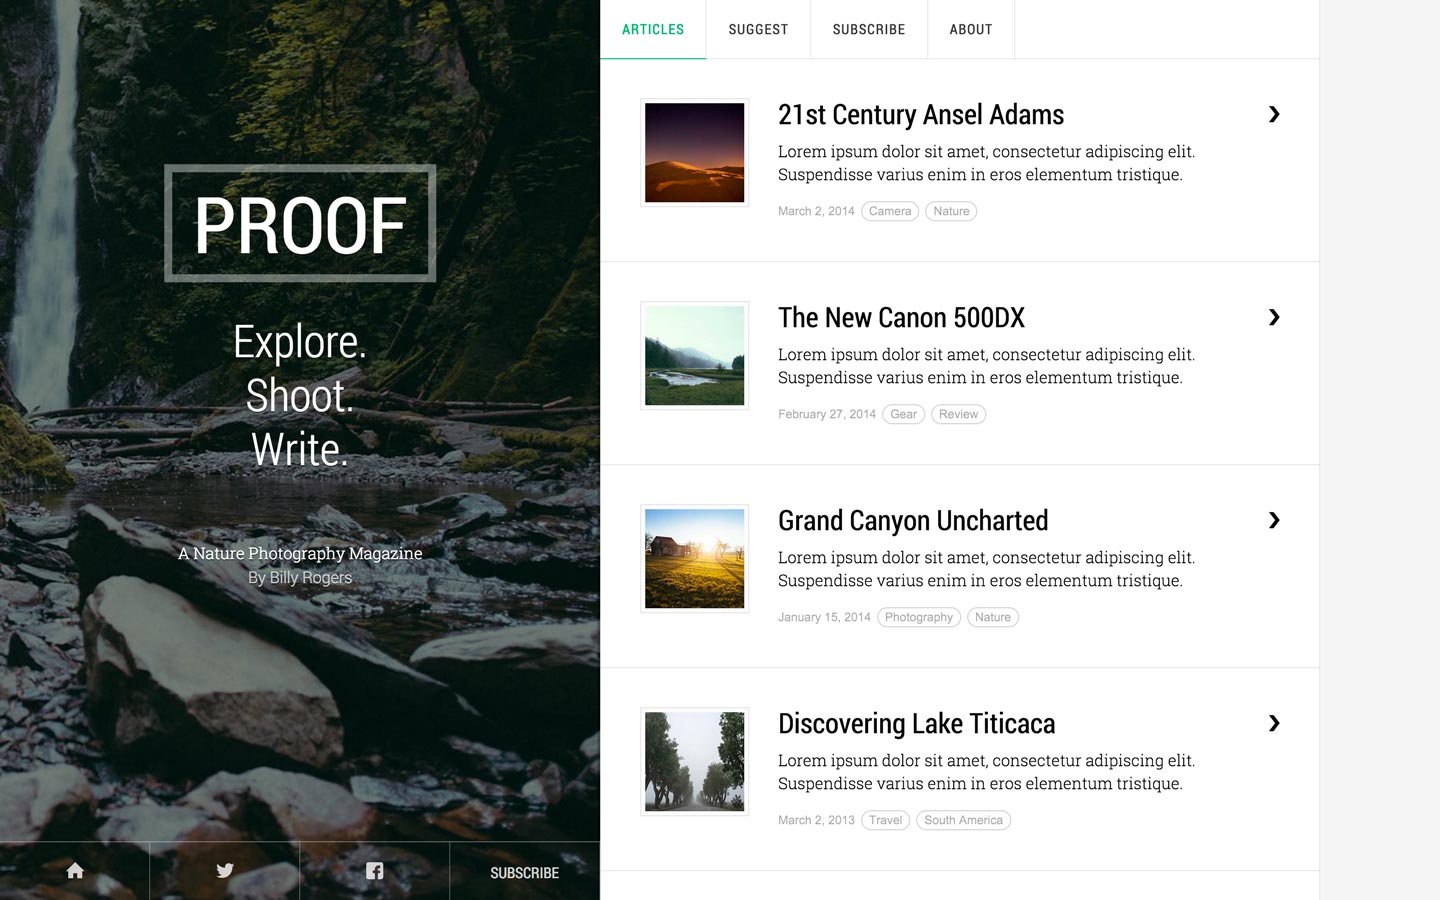Select the Review tag
Screen dimensions: 1440x900
958,414
